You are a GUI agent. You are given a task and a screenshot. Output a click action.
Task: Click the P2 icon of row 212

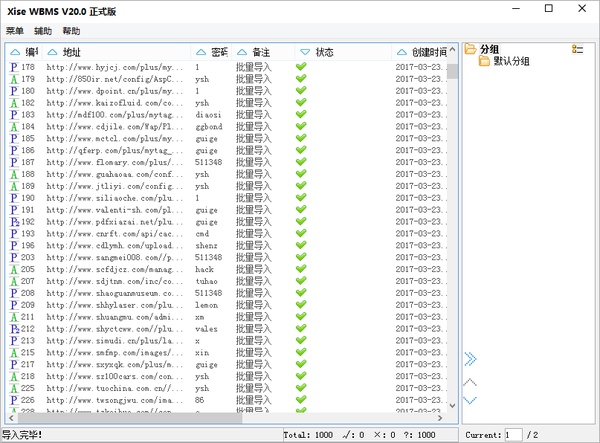coord(15,329)
